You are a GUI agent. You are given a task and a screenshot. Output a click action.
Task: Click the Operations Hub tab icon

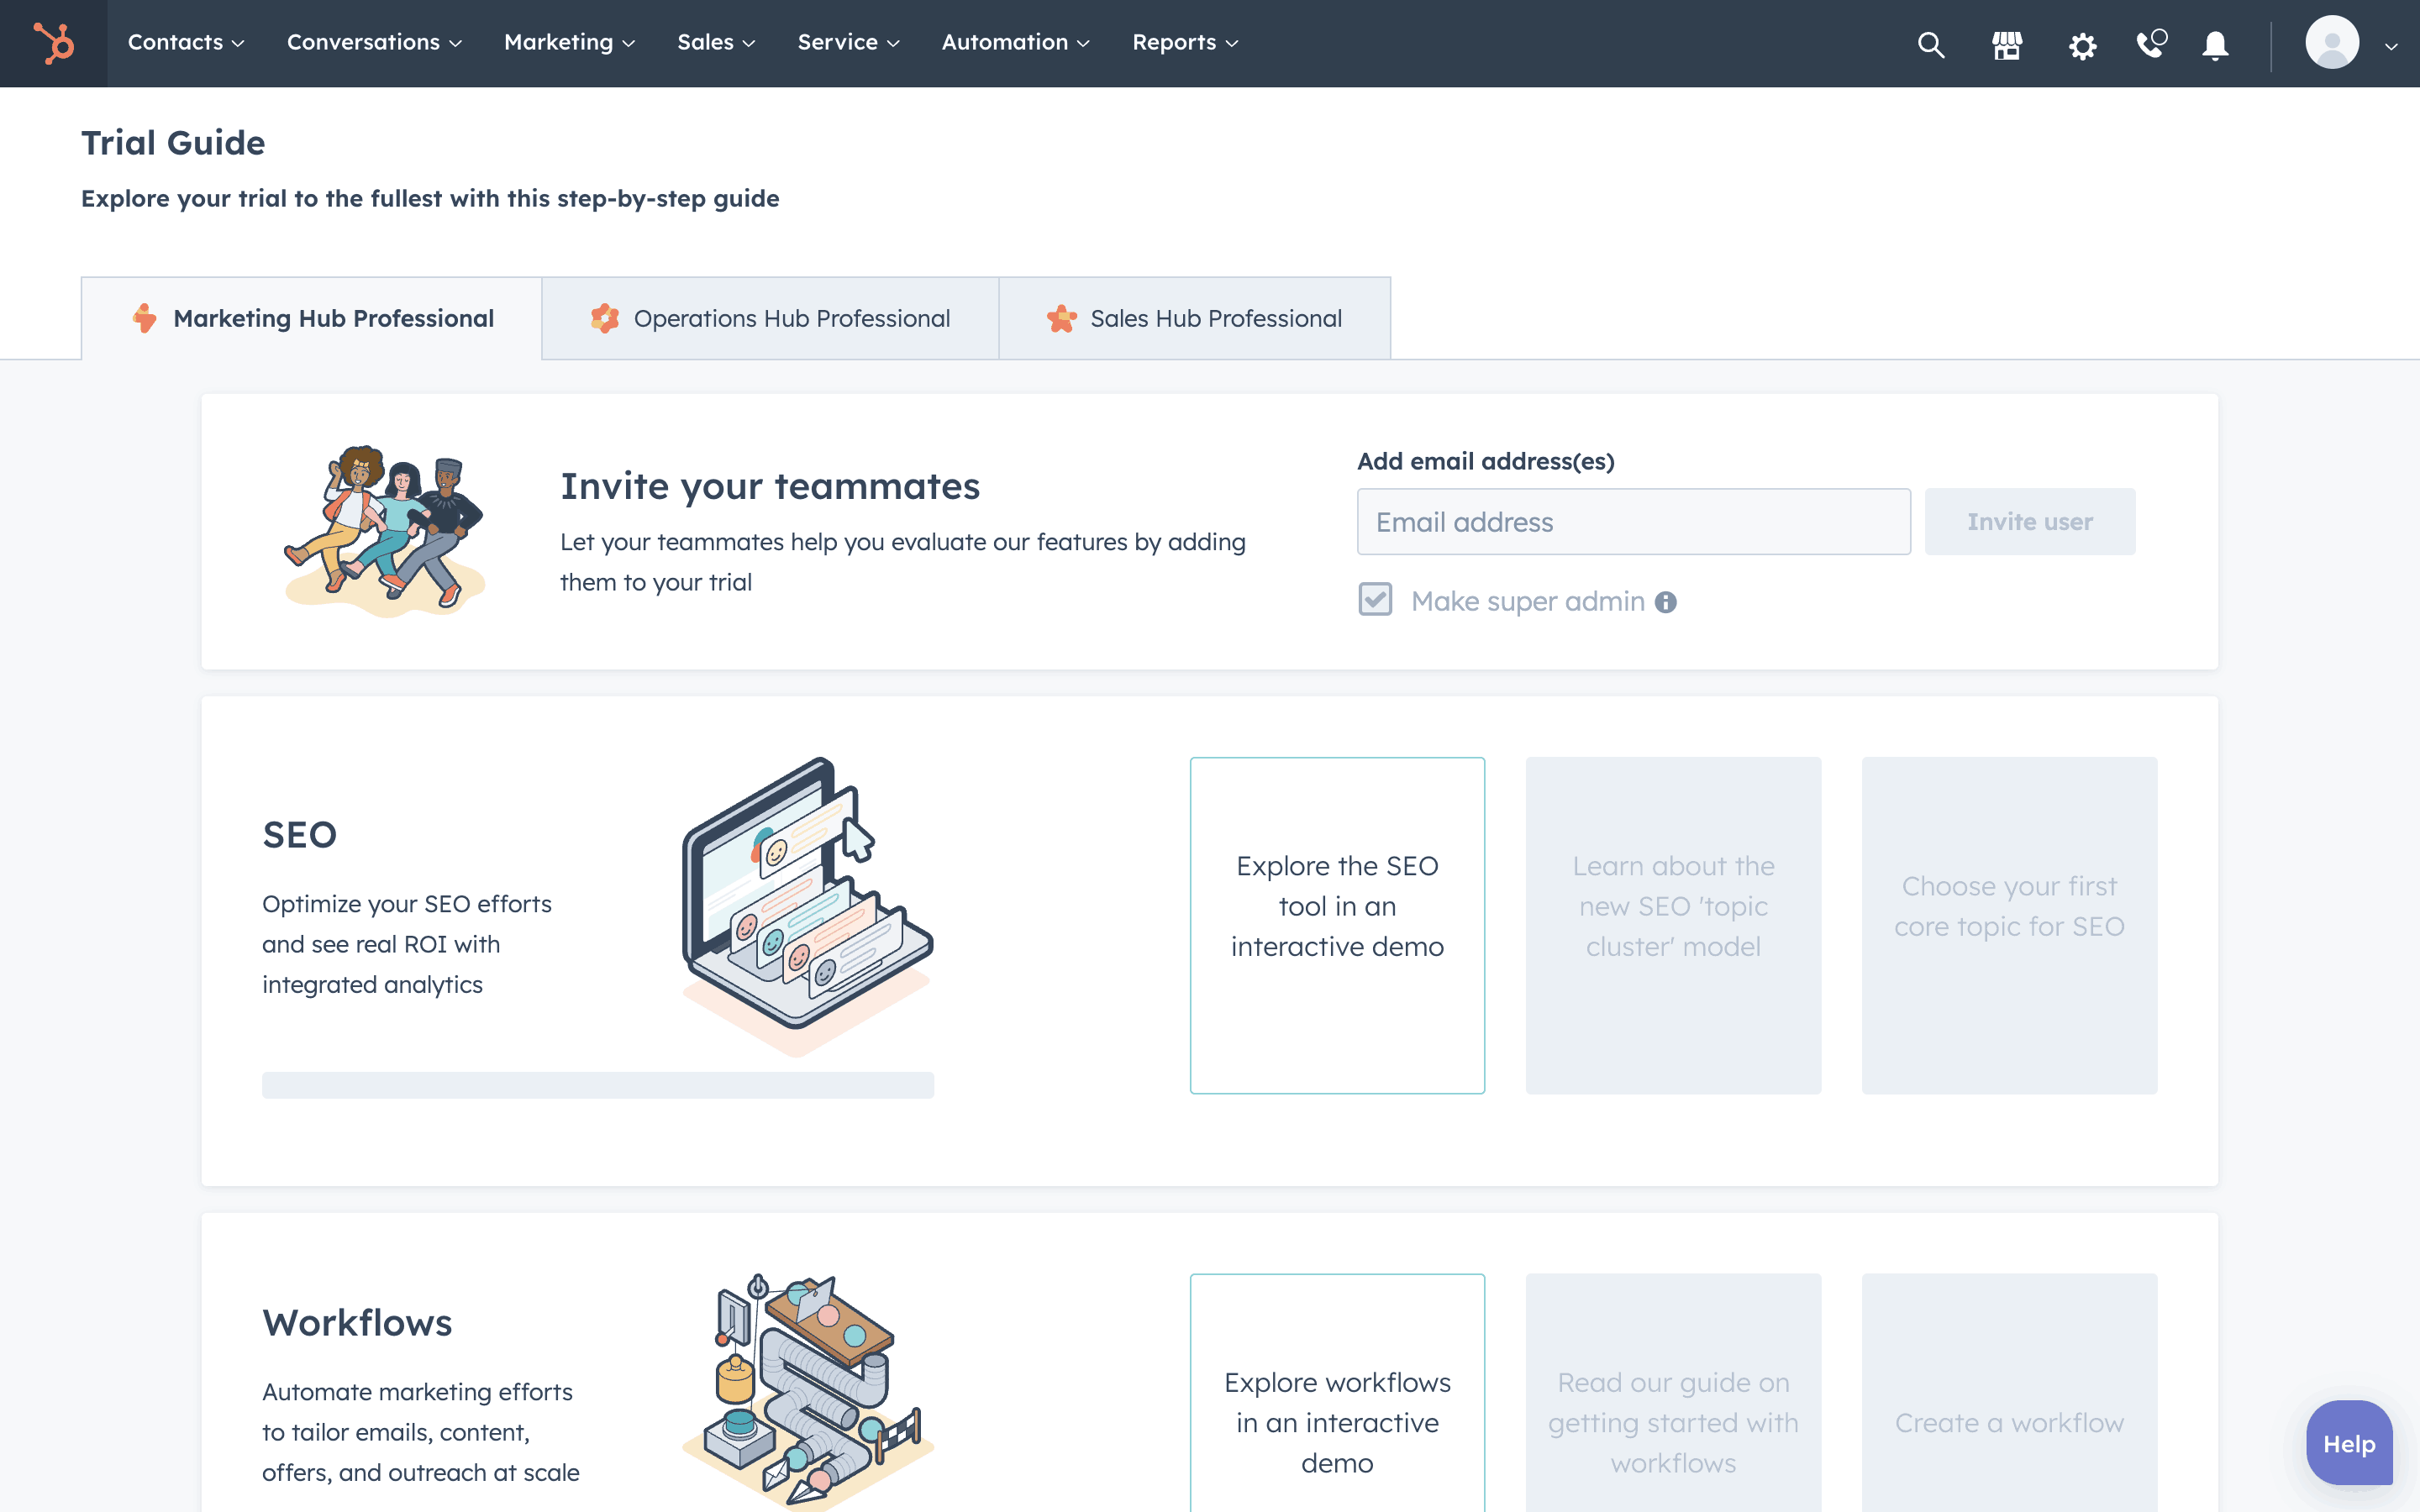tap(604, 318)
